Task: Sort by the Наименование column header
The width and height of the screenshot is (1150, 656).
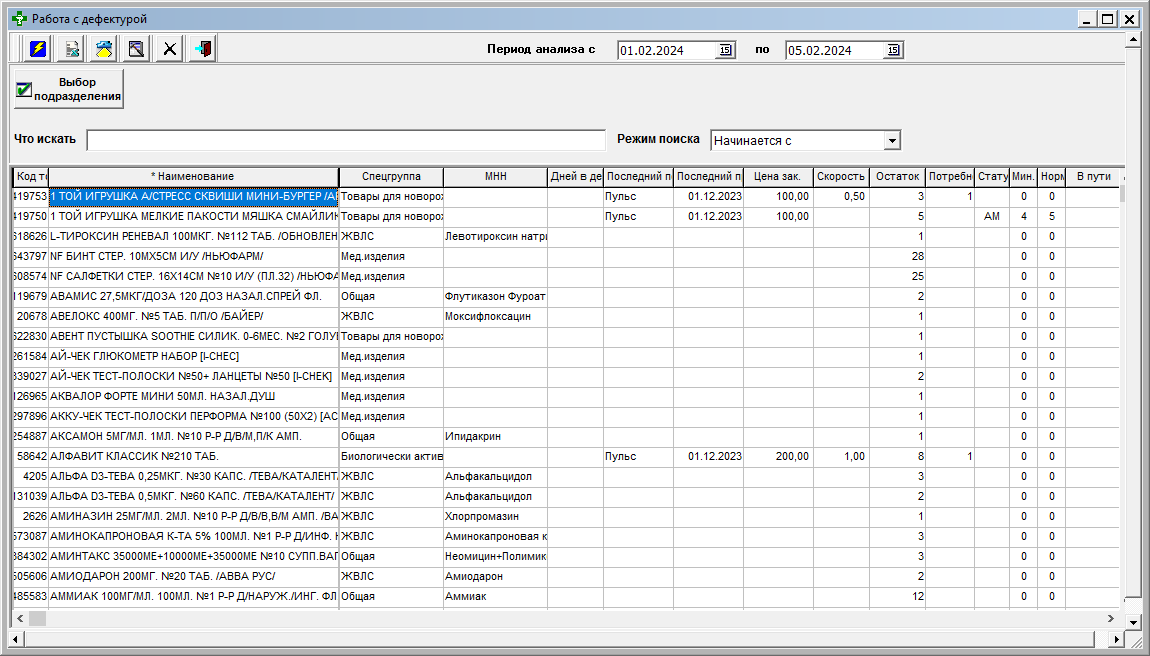Action: 193,177
